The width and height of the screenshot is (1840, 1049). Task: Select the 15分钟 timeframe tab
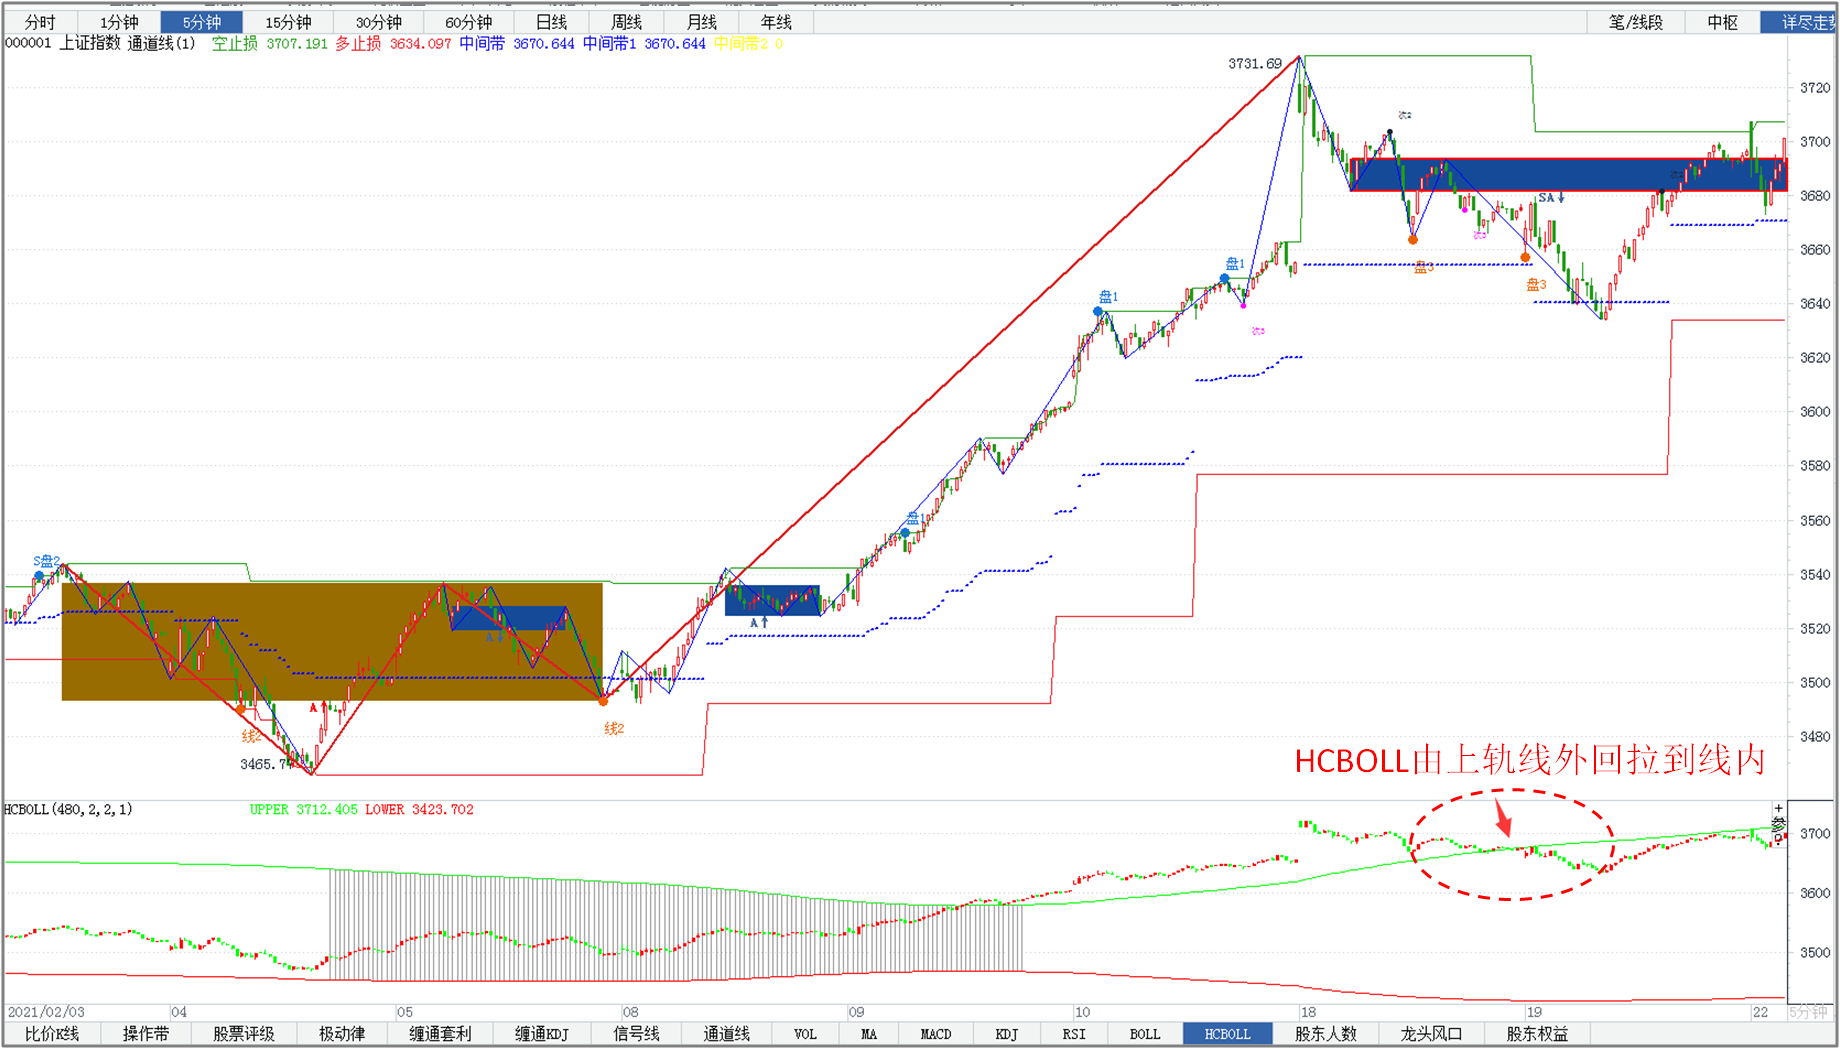[288, 22]
